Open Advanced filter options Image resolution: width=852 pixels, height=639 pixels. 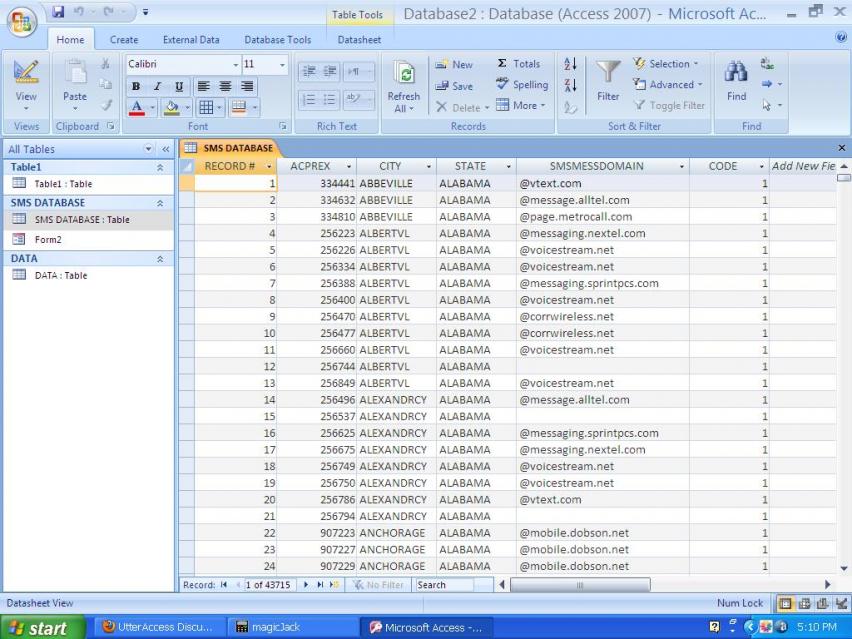point(668,84)
